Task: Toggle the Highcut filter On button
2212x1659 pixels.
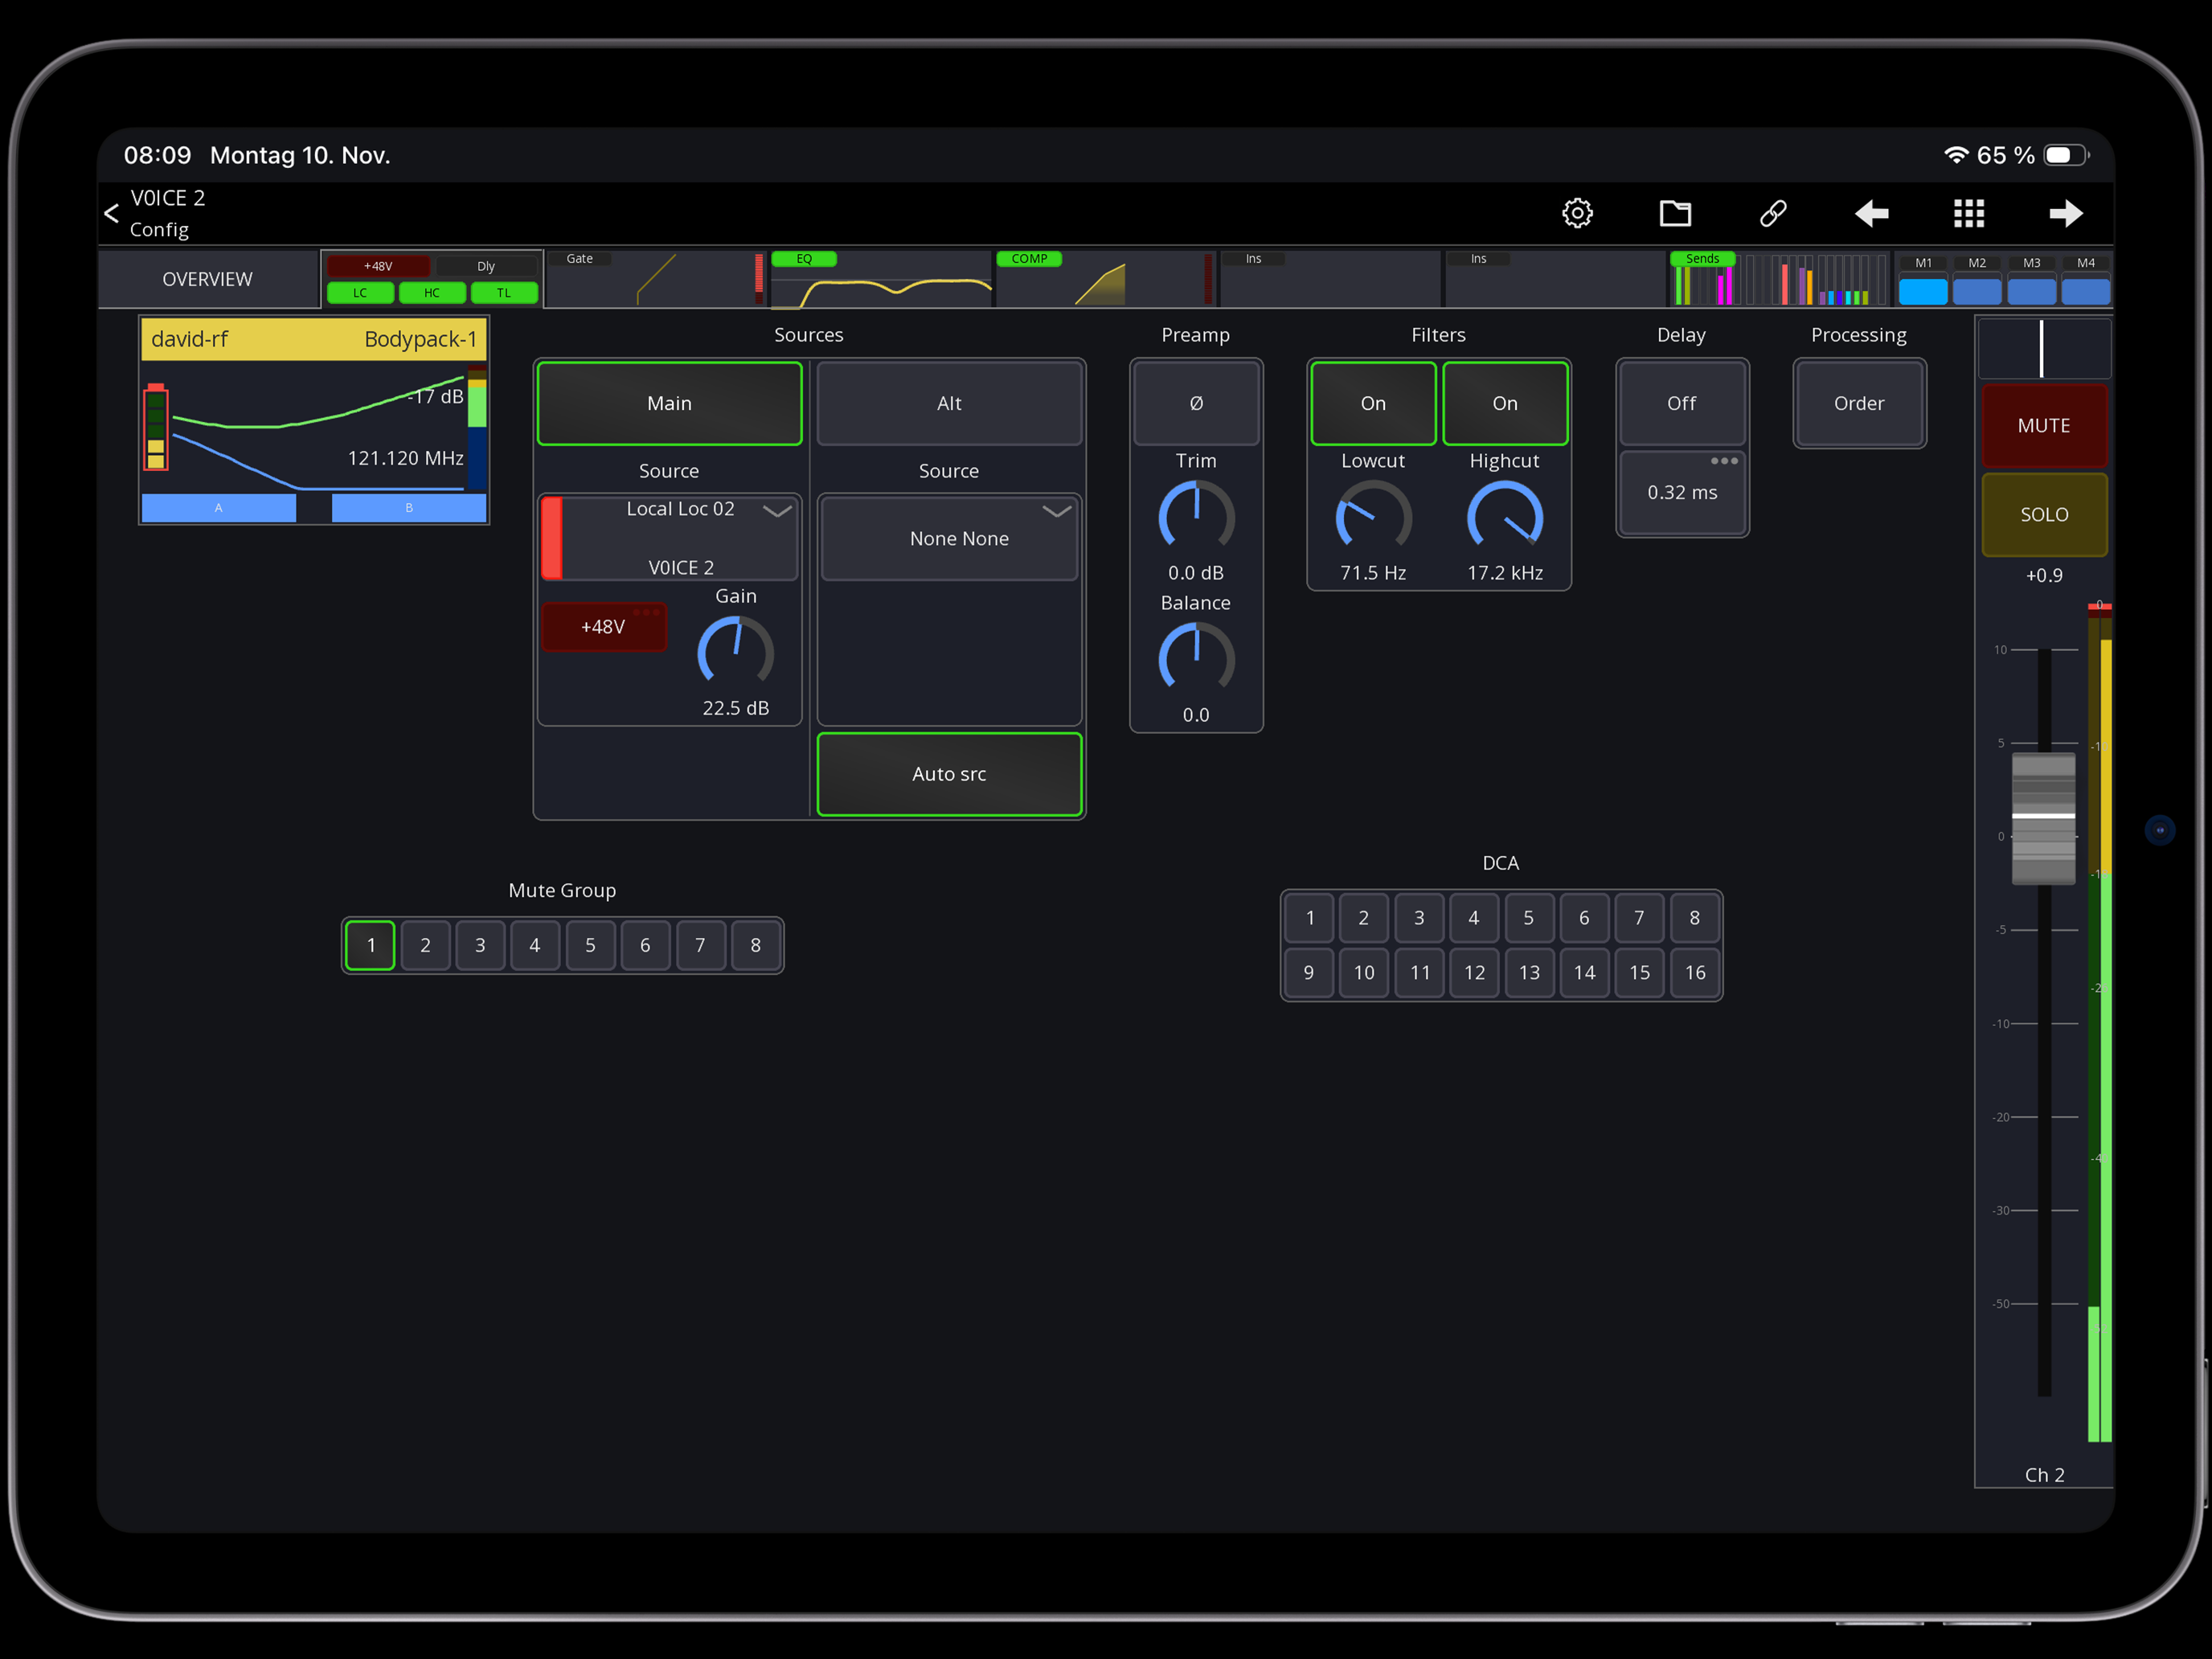Action: tap(1504, 403)
